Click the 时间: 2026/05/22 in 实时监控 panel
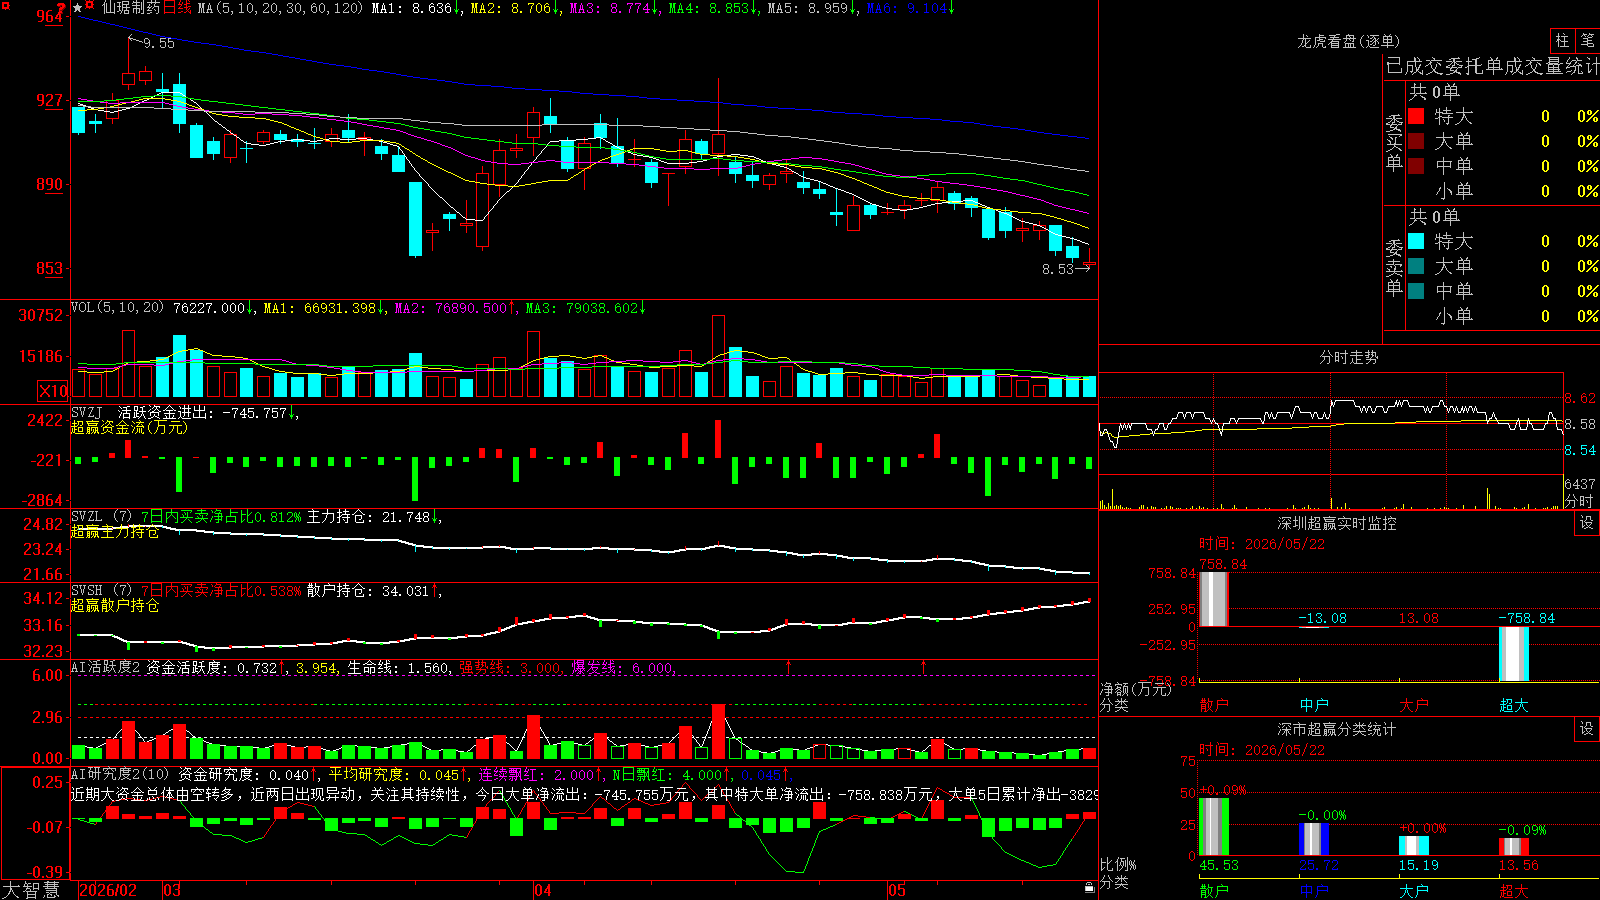Image resolution: width=1600 pixels, height=900 pixels. coord(1262,544)
